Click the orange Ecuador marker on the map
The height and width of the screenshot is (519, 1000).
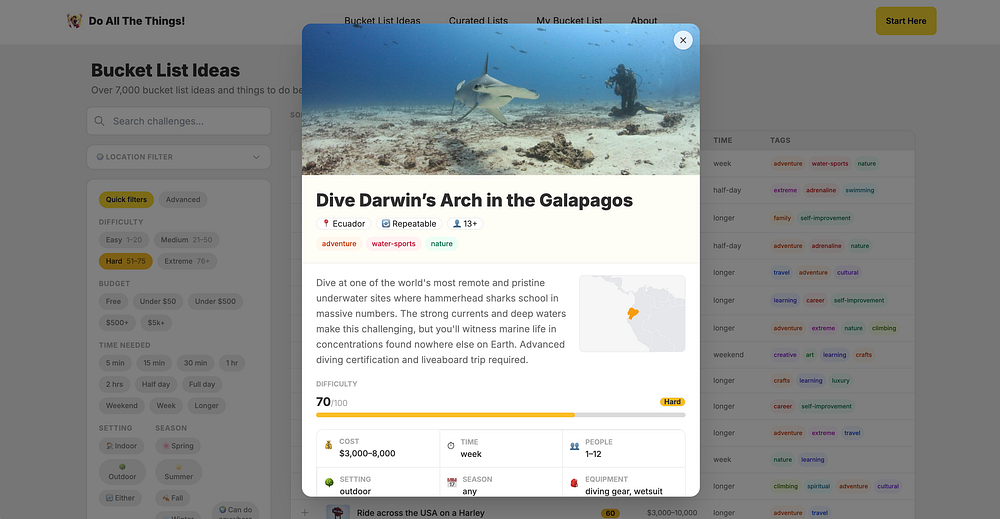click(x=633, y=313)
